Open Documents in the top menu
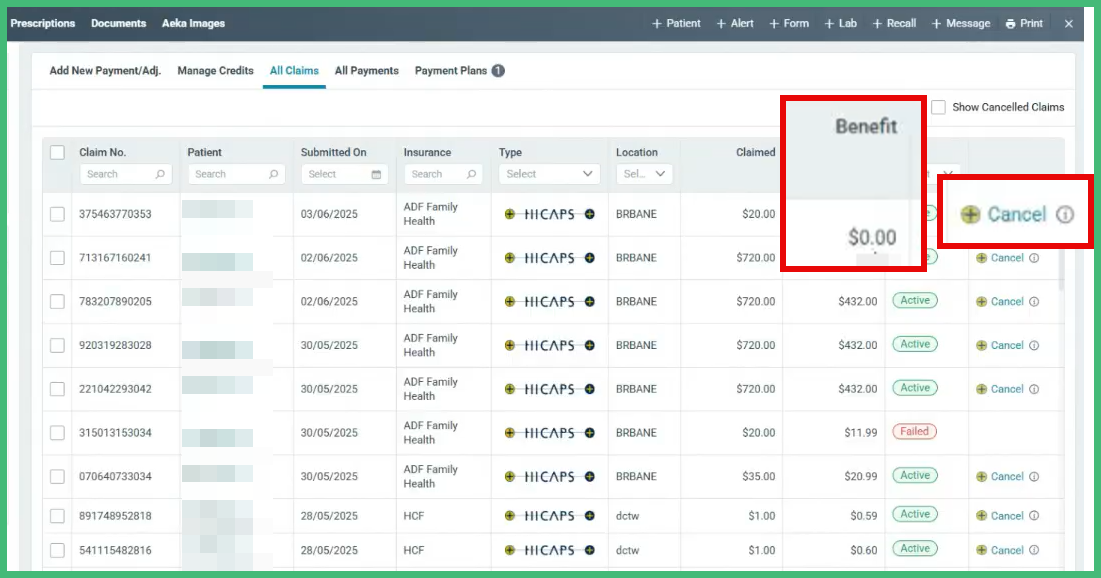This screenshot has height=578, width=1101. [119, 23]
